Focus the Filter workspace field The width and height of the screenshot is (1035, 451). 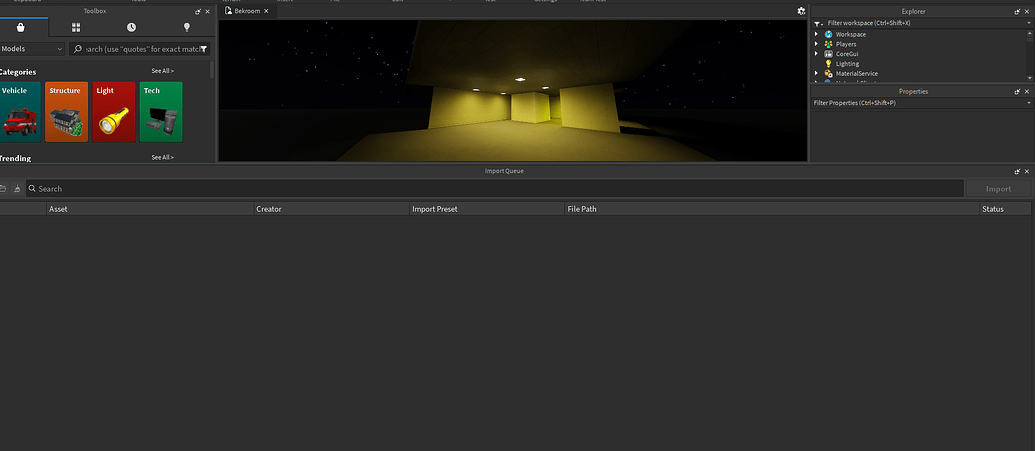point(924,23)
